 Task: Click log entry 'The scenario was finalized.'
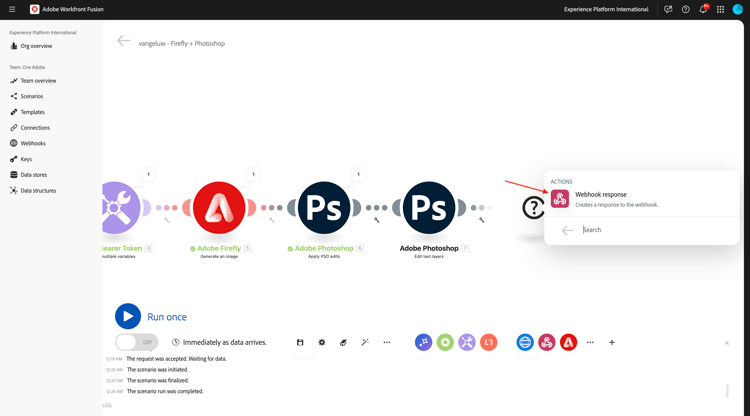coord(158,381)
